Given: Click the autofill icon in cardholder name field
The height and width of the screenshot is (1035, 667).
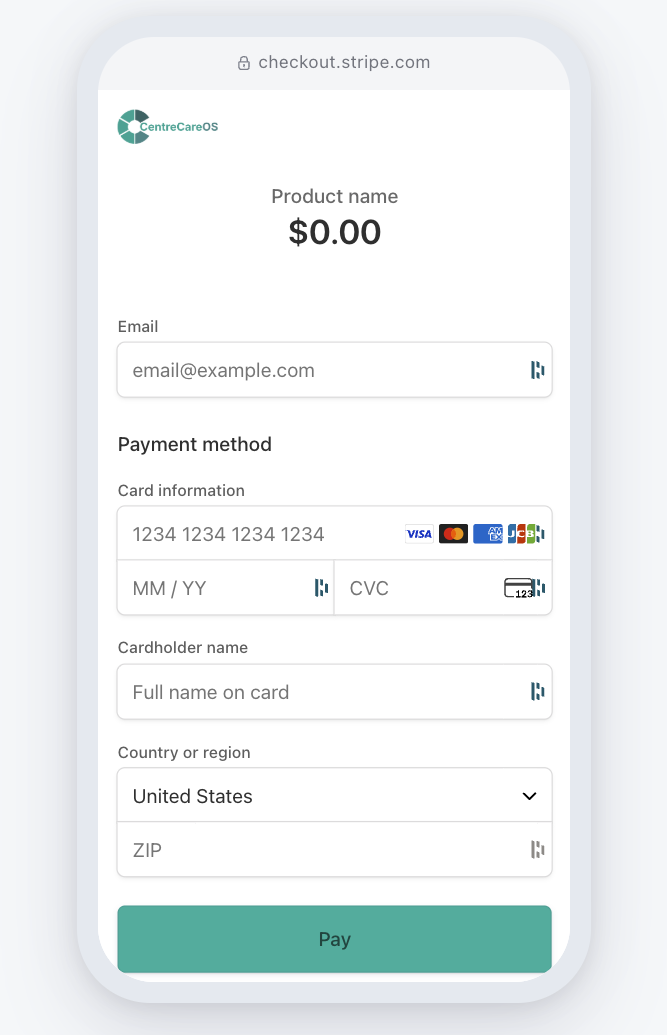Looking at the screenshot, I should [537, 691].
